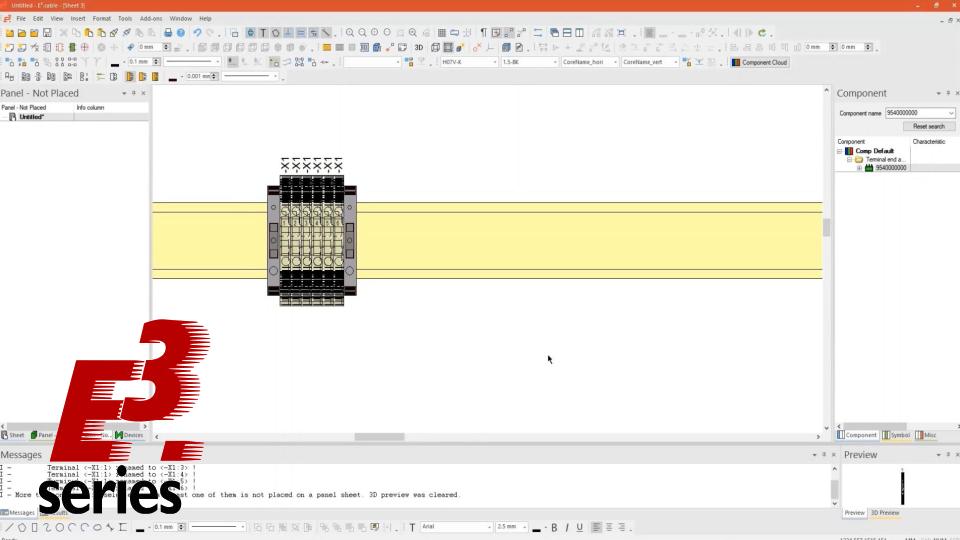The height and width of the screenshot is (540, 960).
Task: Toggle Underline text formatting
Action: (580, 527)
